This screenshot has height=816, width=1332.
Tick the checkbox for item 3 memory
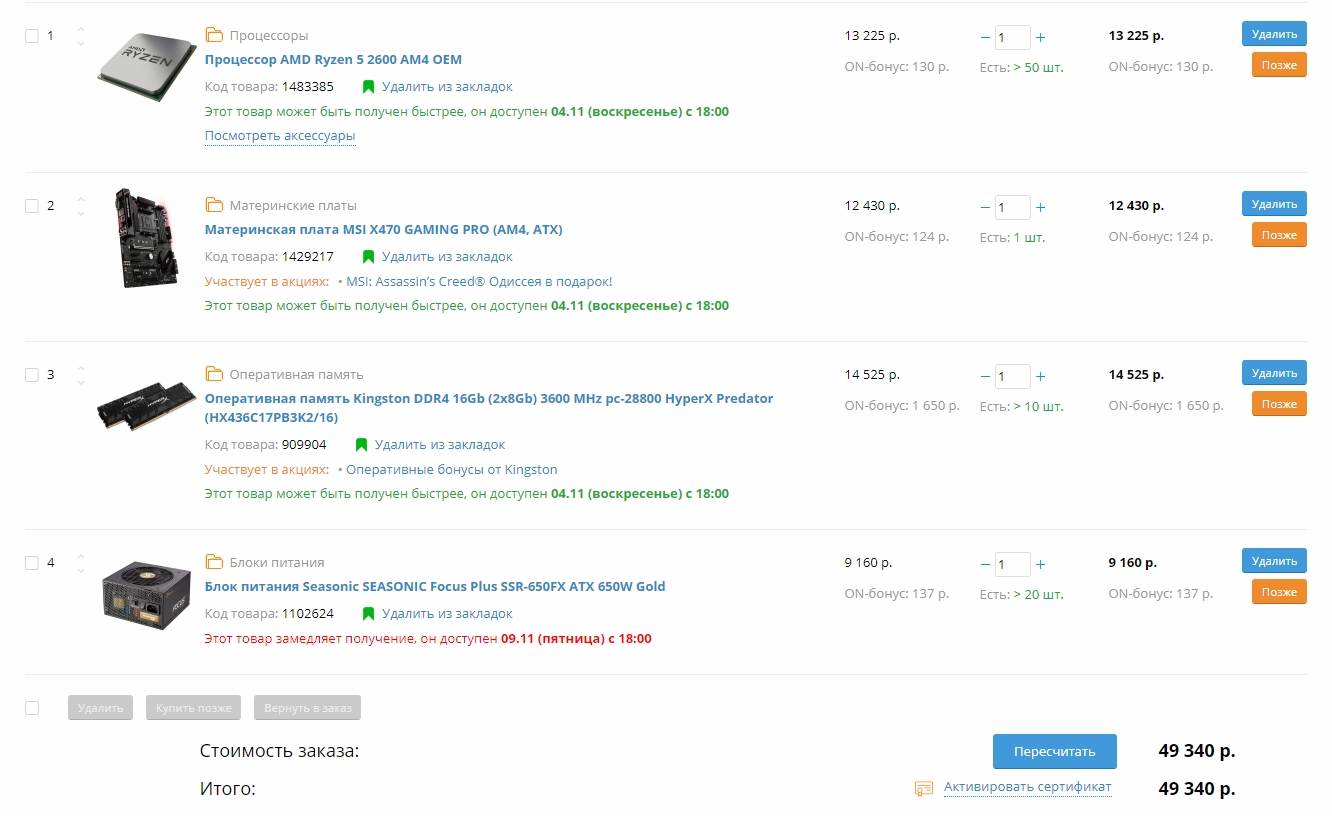tap(31, 375)
